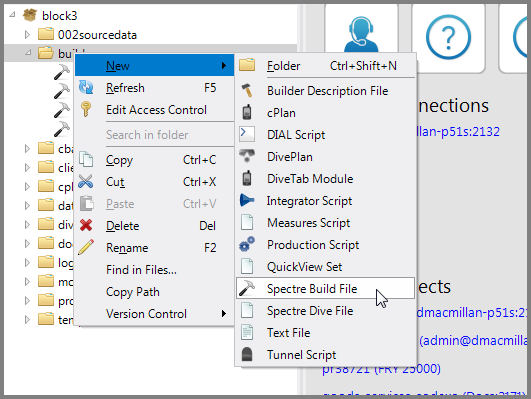Viewport: 531px width, 399px height.
Task: Click the Integrator Script funnel icon
Action: [247, 201]
